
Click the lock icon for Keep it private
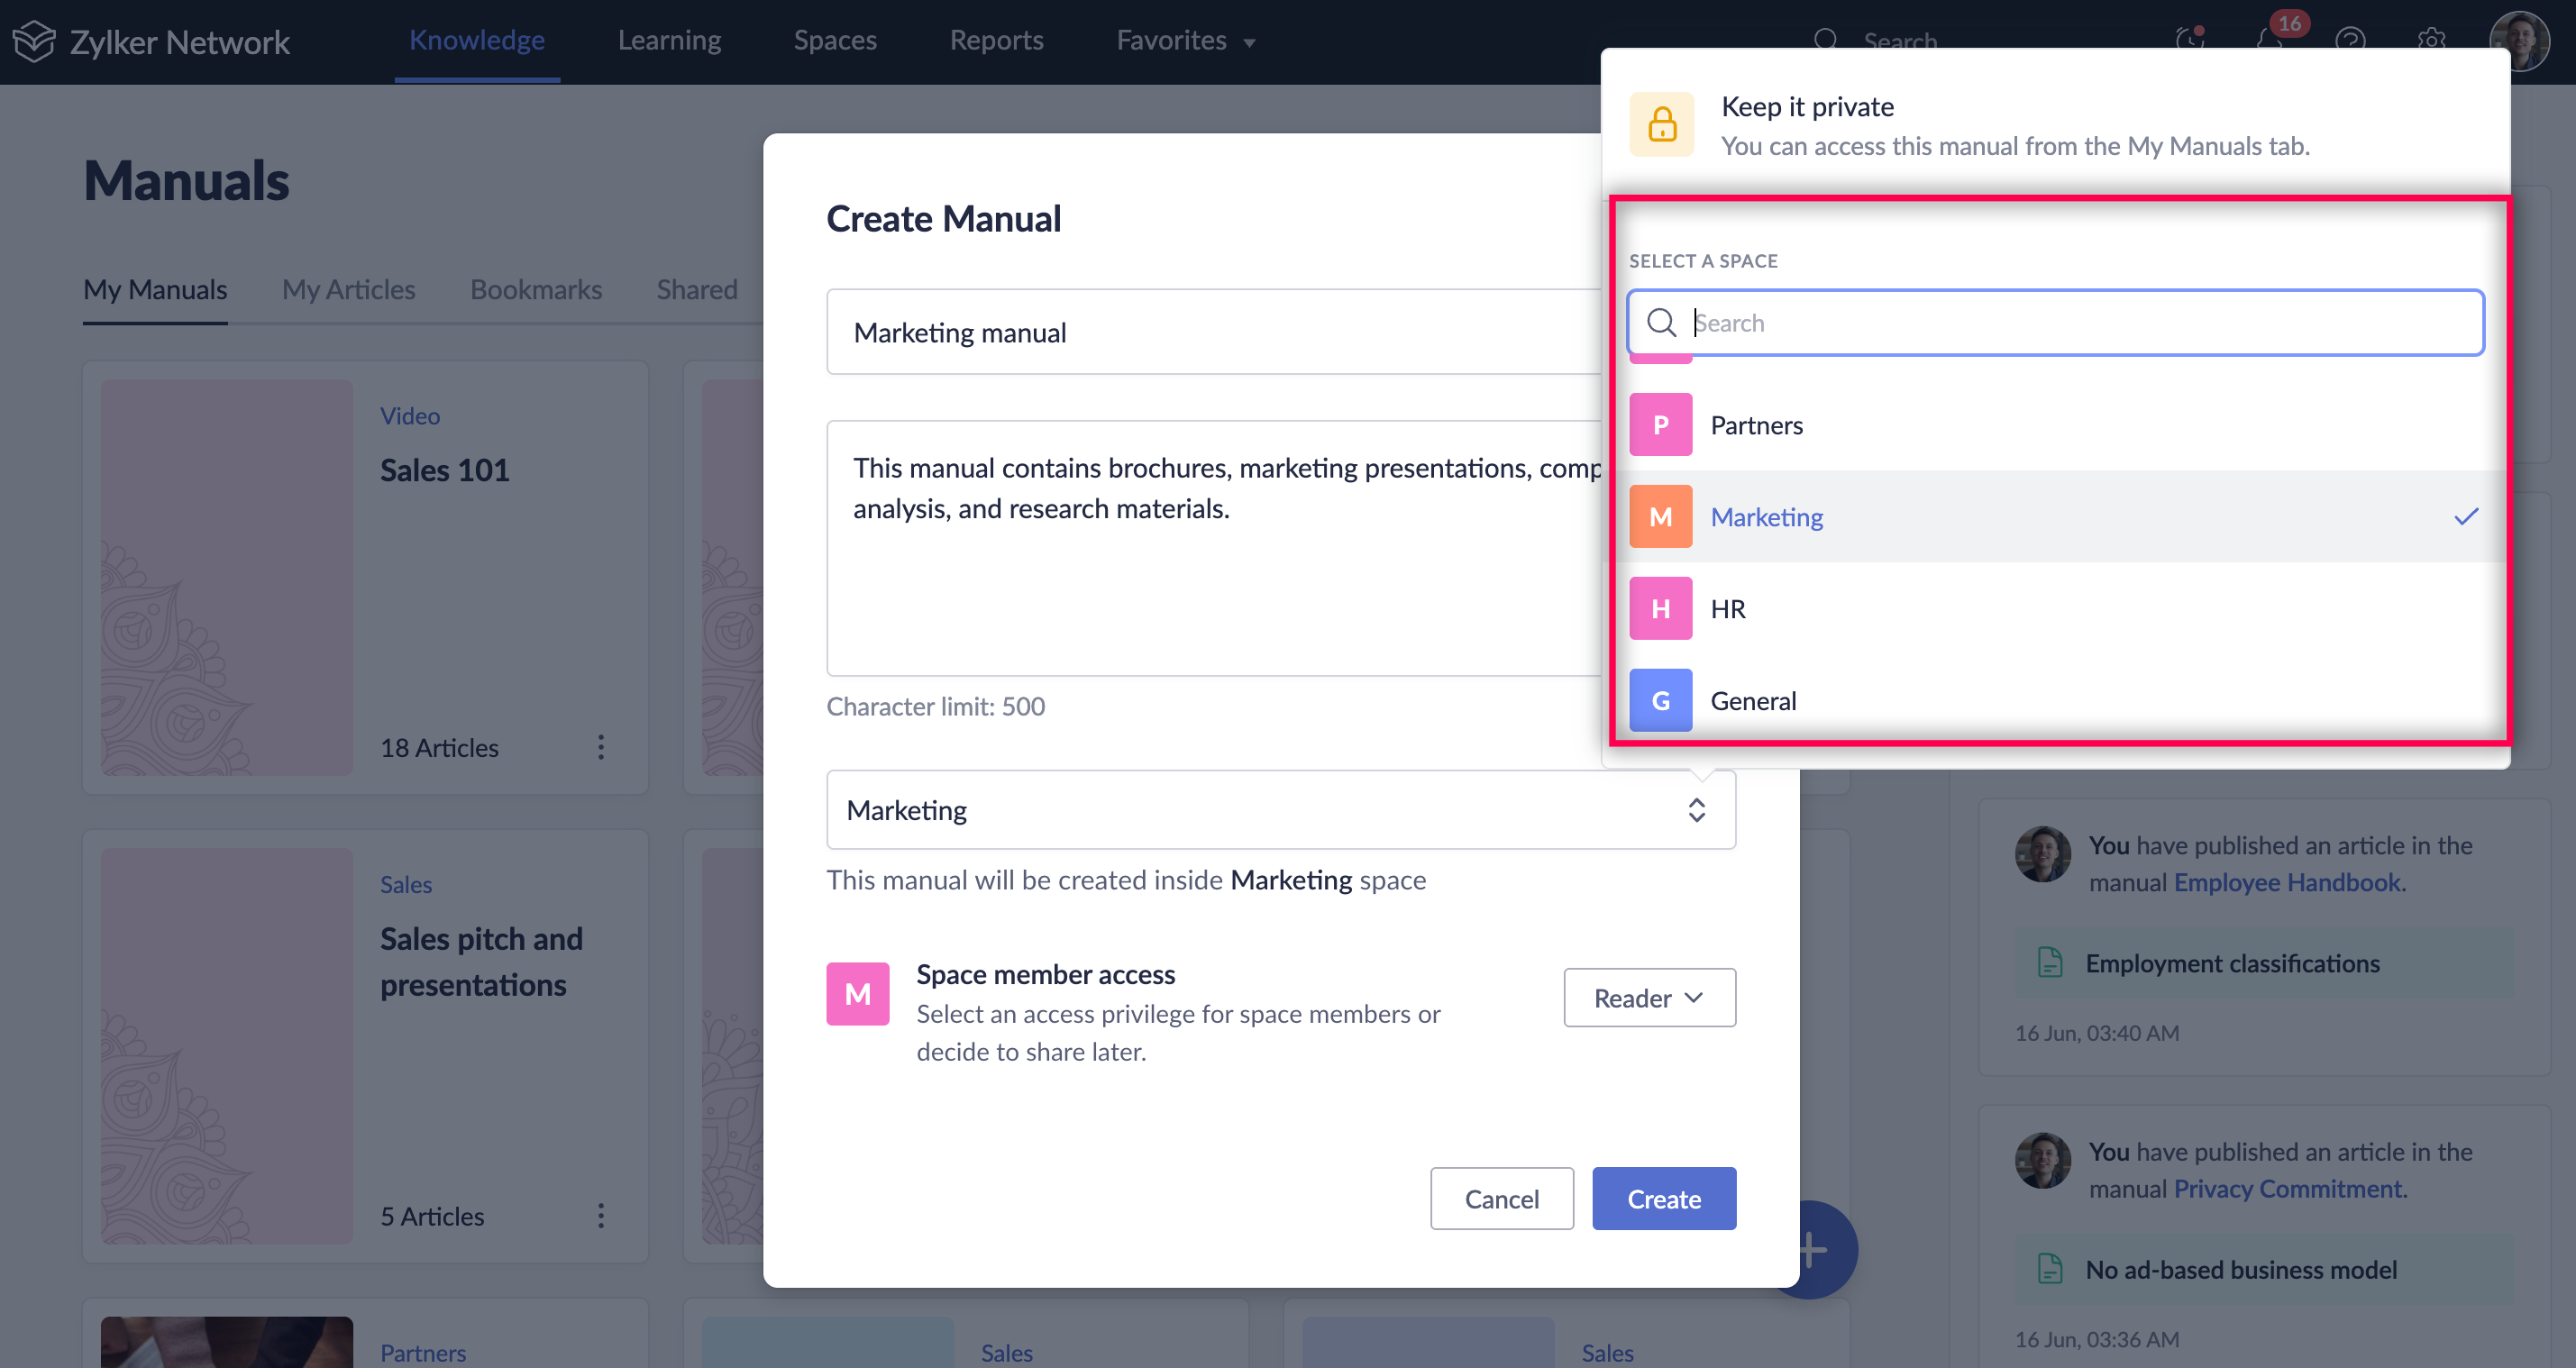(1662, 125)
